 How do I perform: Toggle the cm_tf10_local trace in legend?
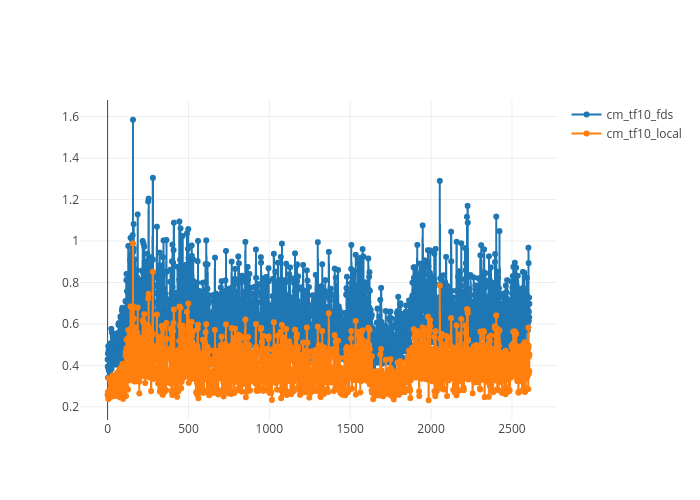click(643, 133)
